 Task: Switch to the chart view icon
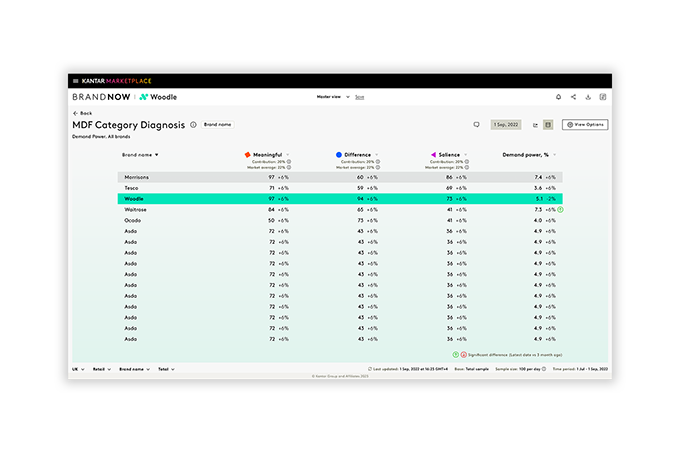(536, 125)
